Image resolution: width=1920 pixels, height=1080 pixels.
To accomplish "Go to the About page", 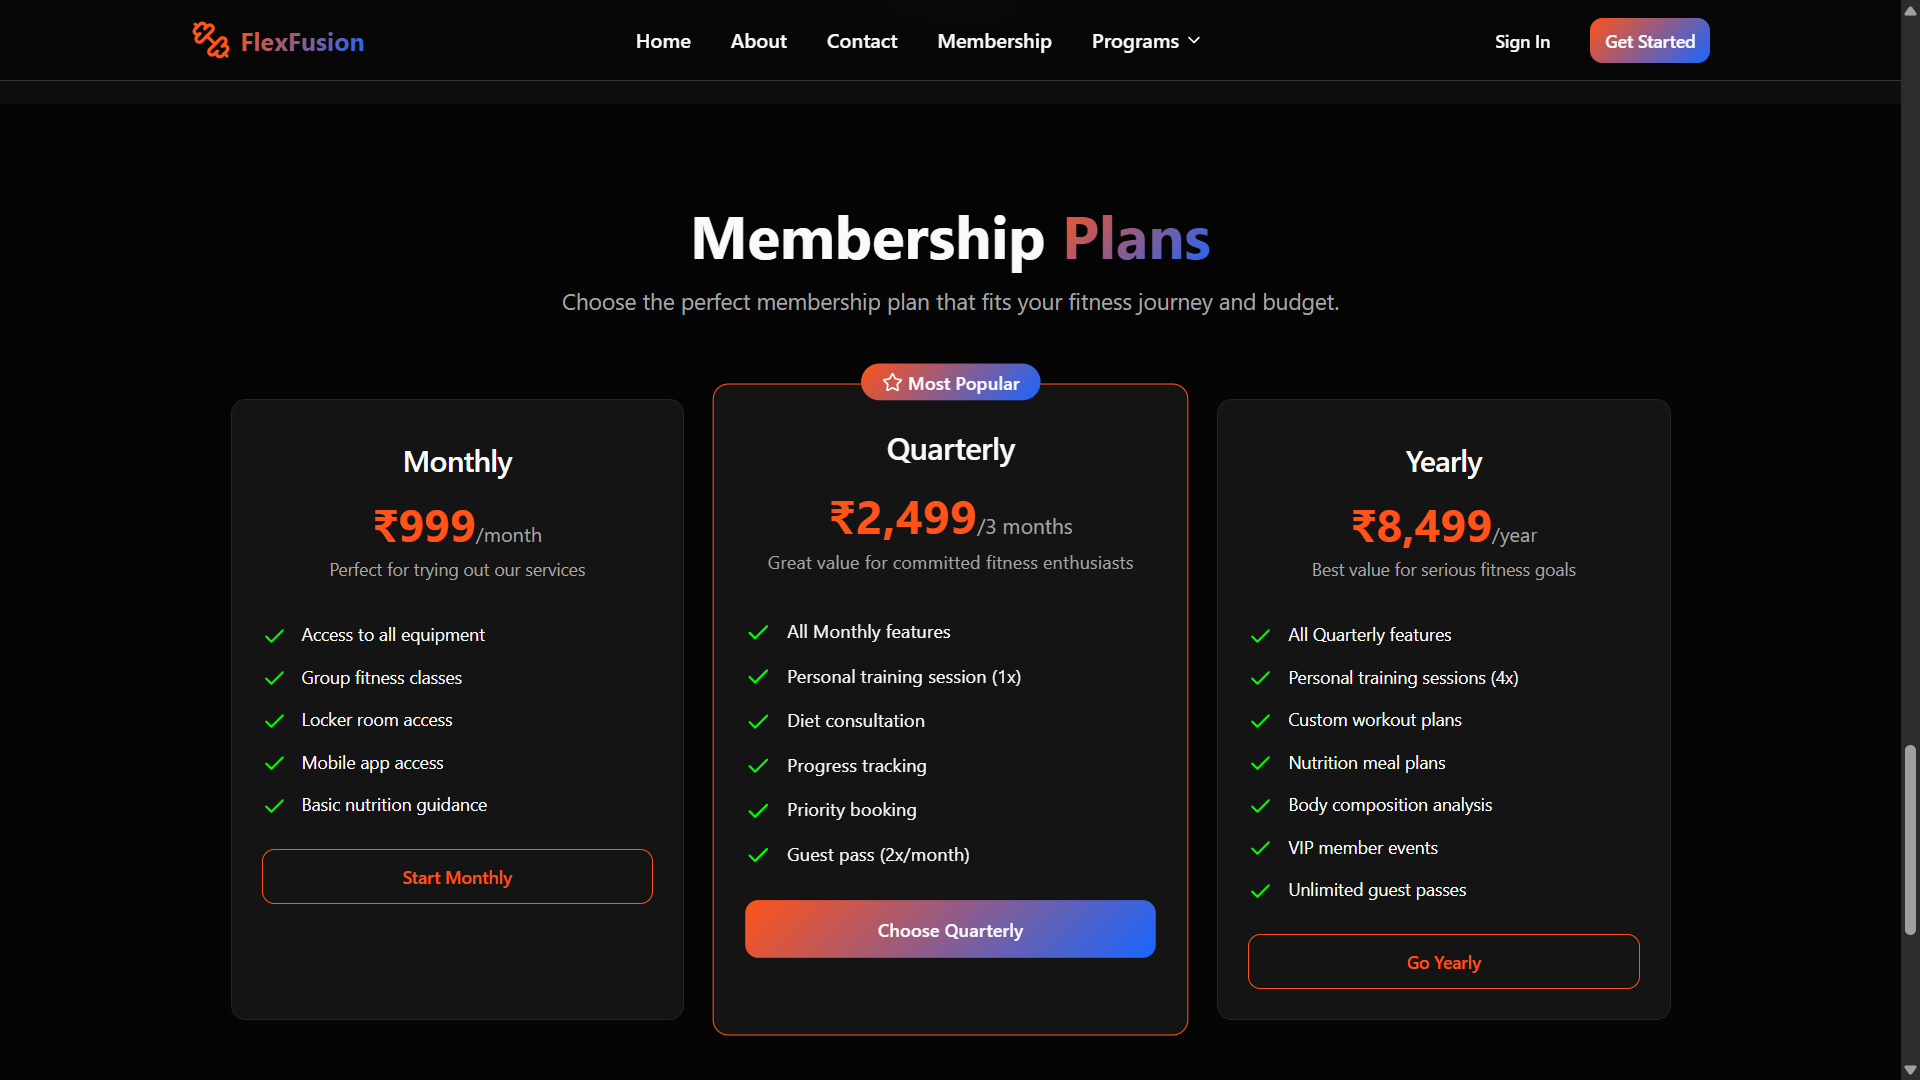I will click(758, 41).
